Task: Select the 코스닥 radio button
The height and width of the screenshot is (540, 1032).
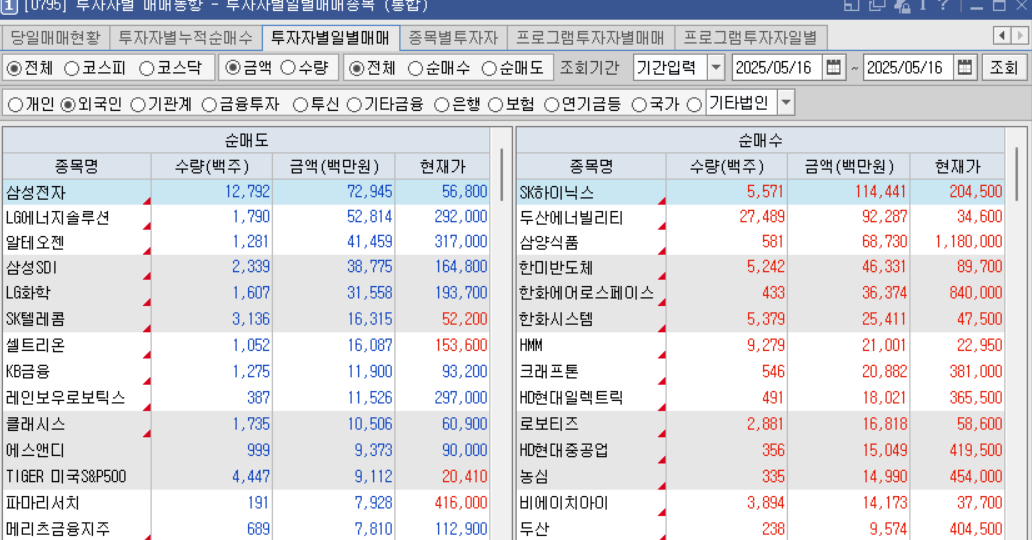Action: pos(147,68)
